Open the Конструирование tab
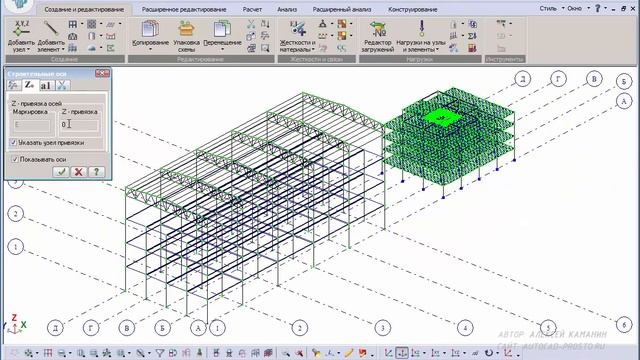Image resolution: width=640 pixels, height=360 pixels. (413, 9)
